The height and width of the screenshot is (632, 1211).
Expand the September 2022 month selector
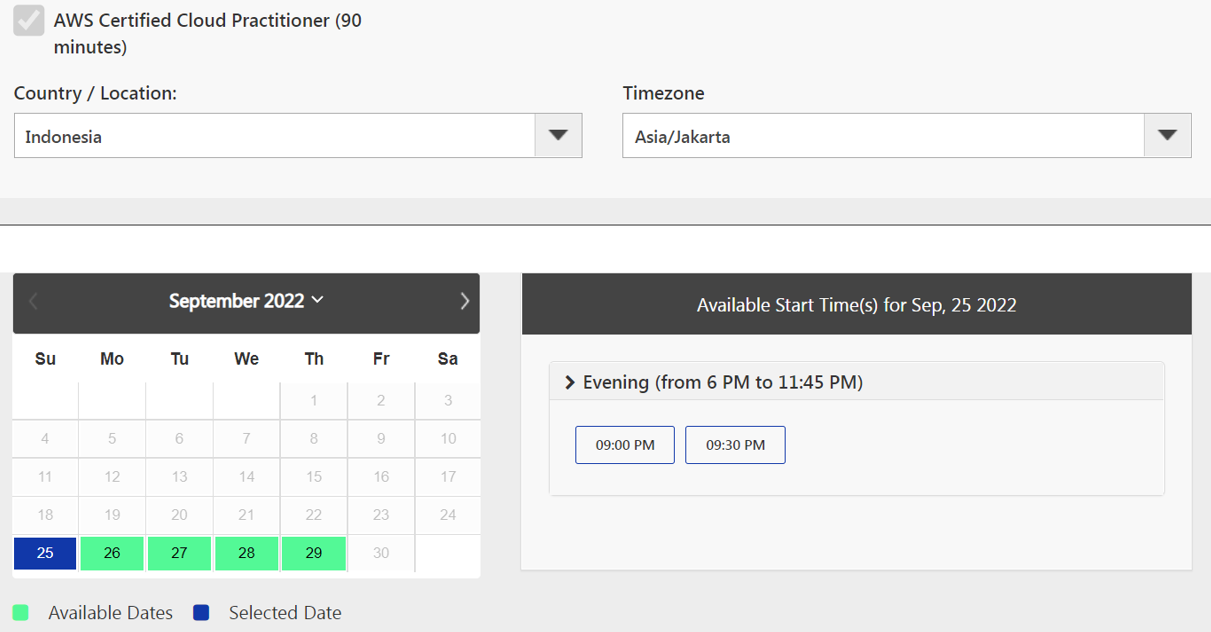tap(246, 301)
